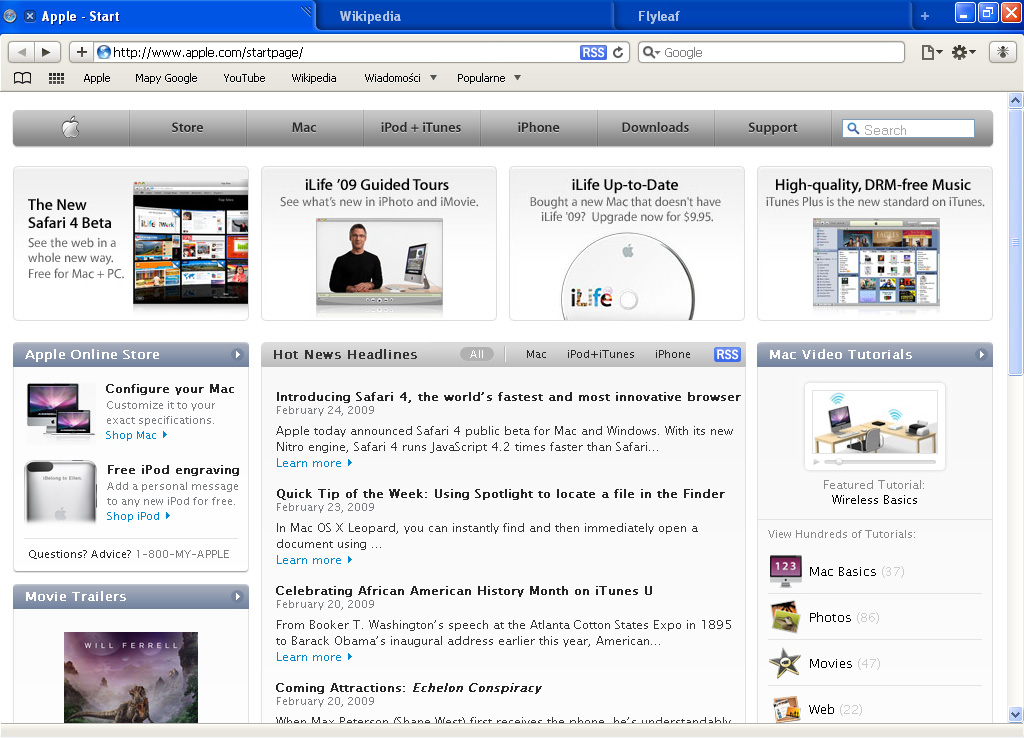
Task: Click the tutorial video progress slider
Action: point(875,462)
